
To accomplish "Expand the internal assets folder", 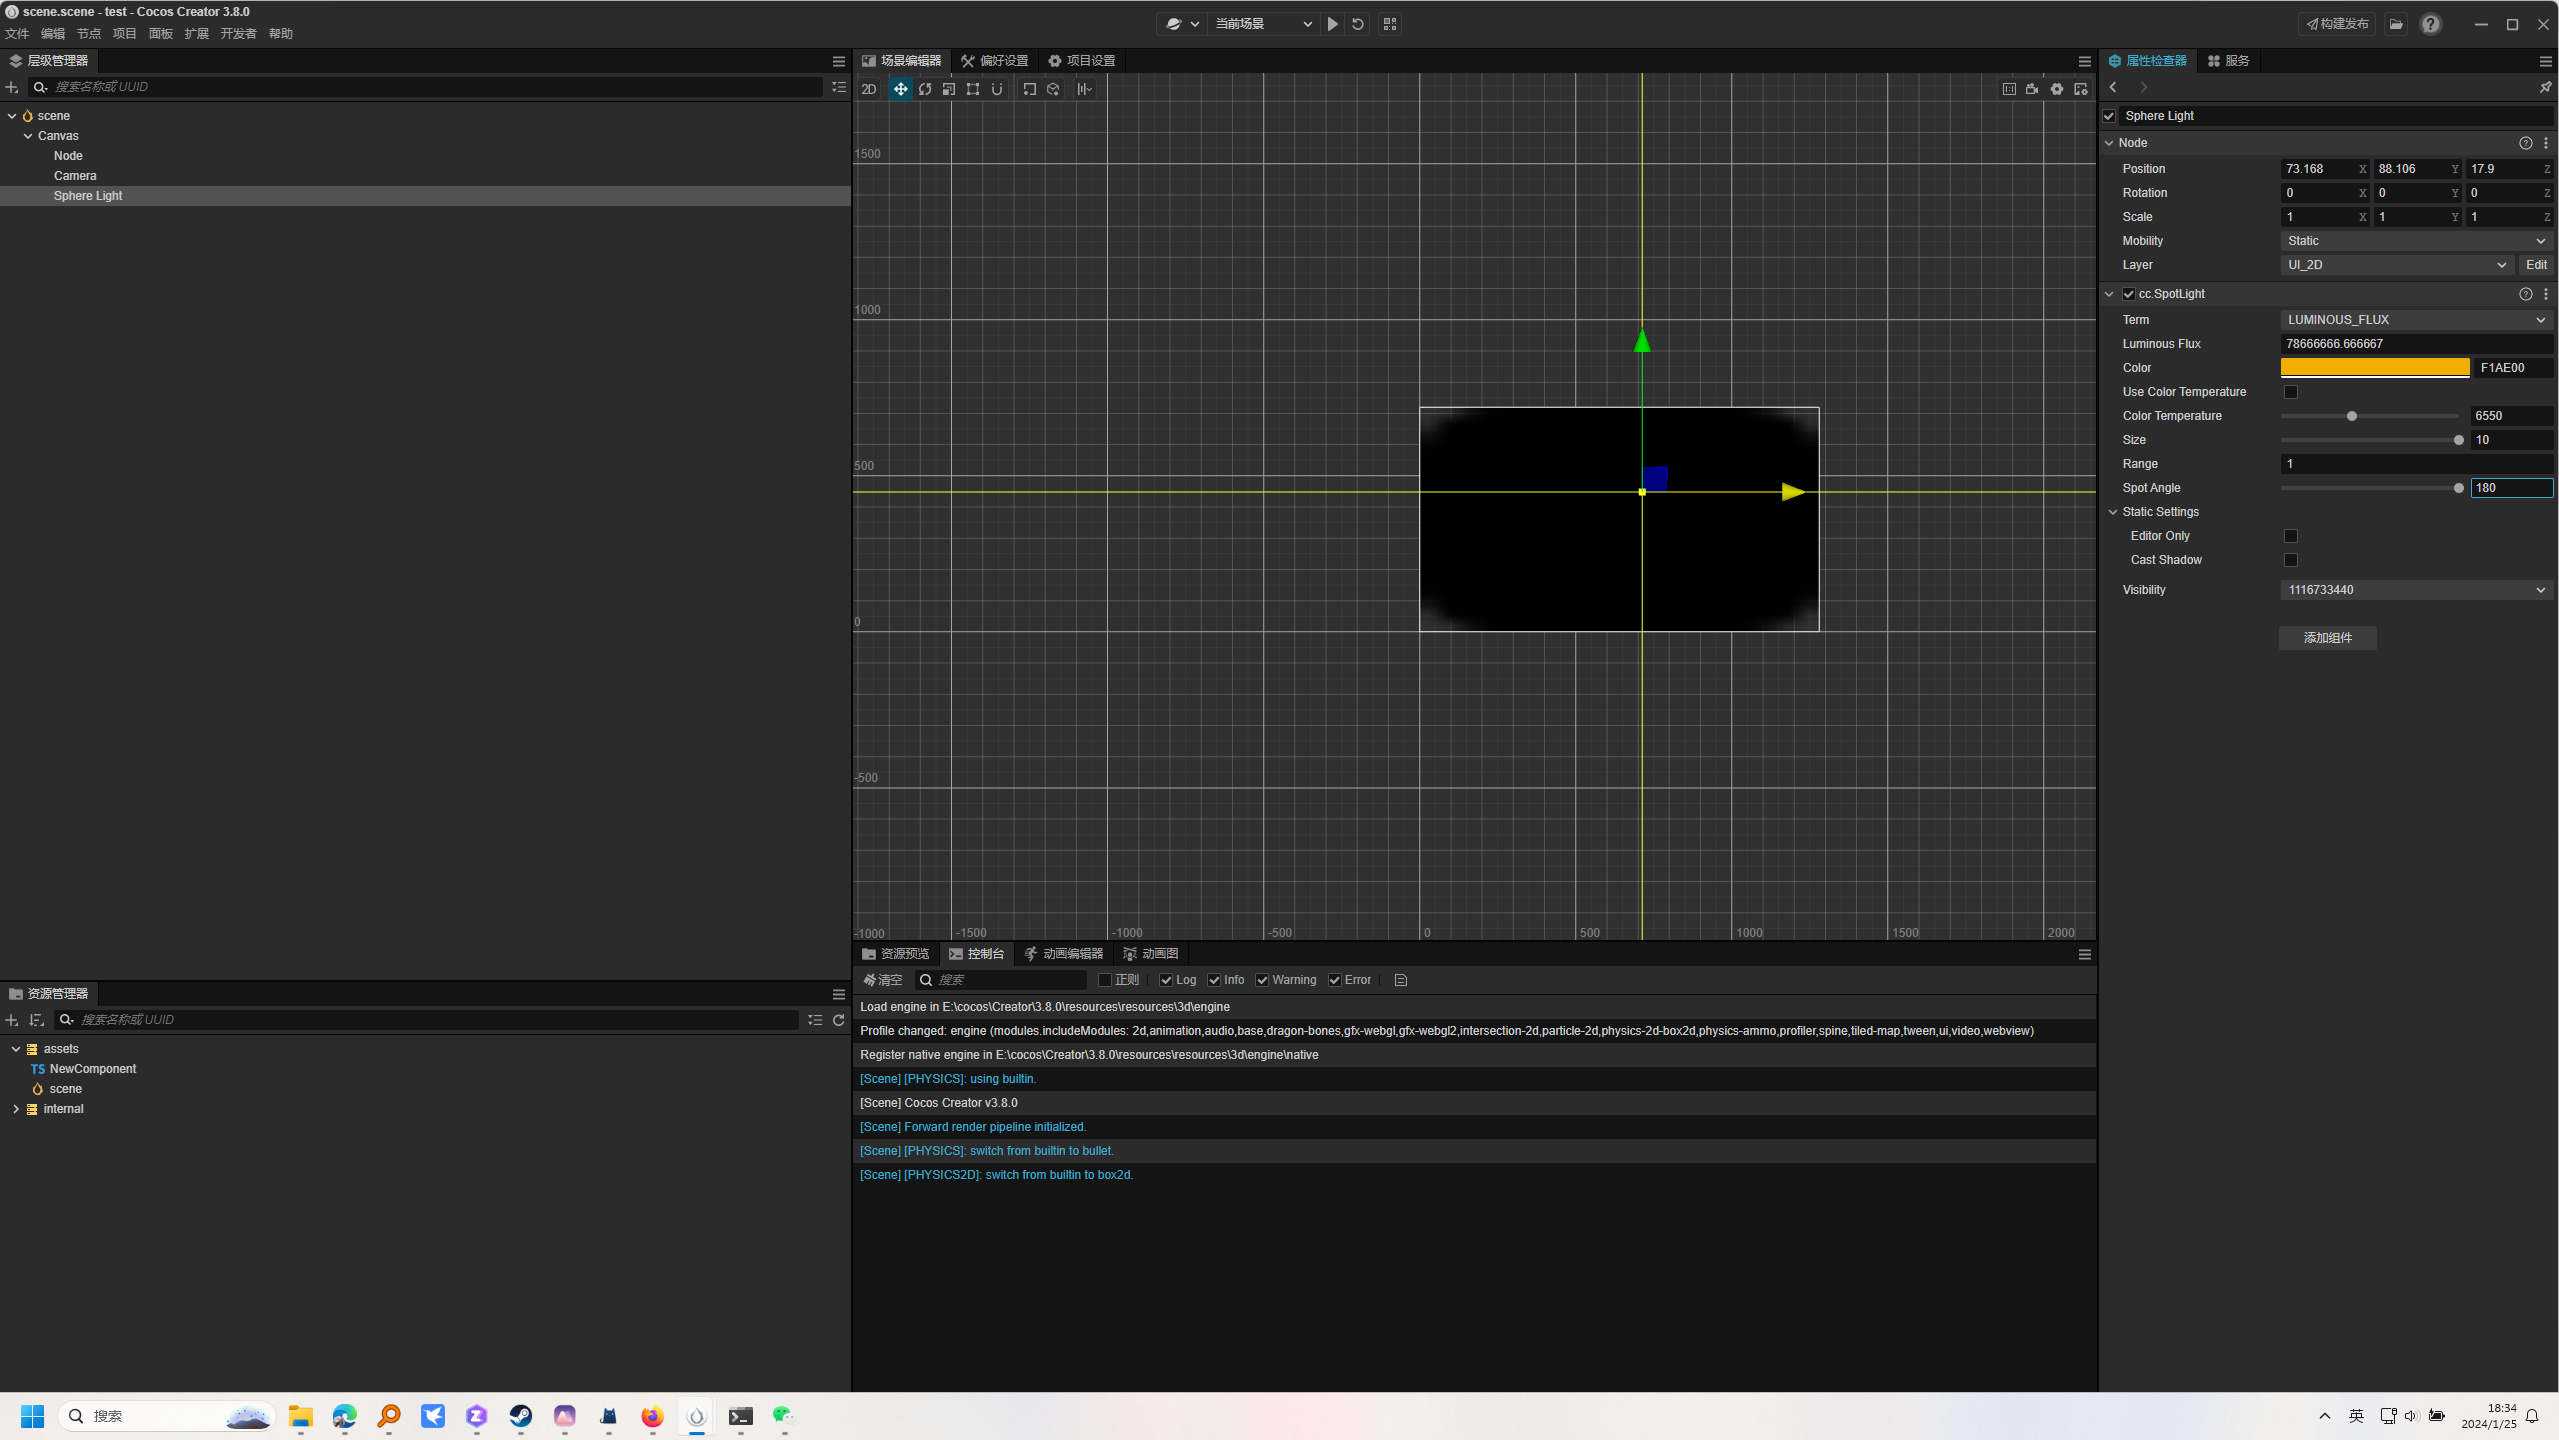I will [x=16, y=1109].
